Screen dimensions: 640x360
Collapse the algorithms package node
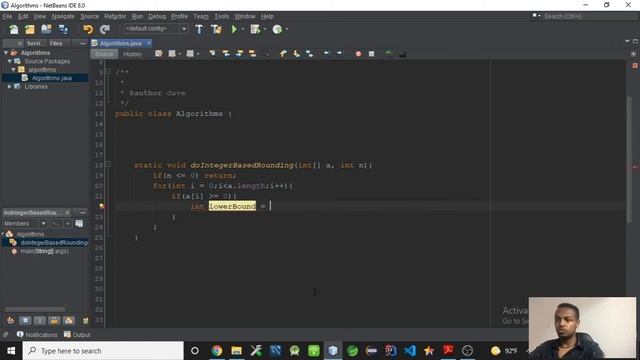click(13, 70)
